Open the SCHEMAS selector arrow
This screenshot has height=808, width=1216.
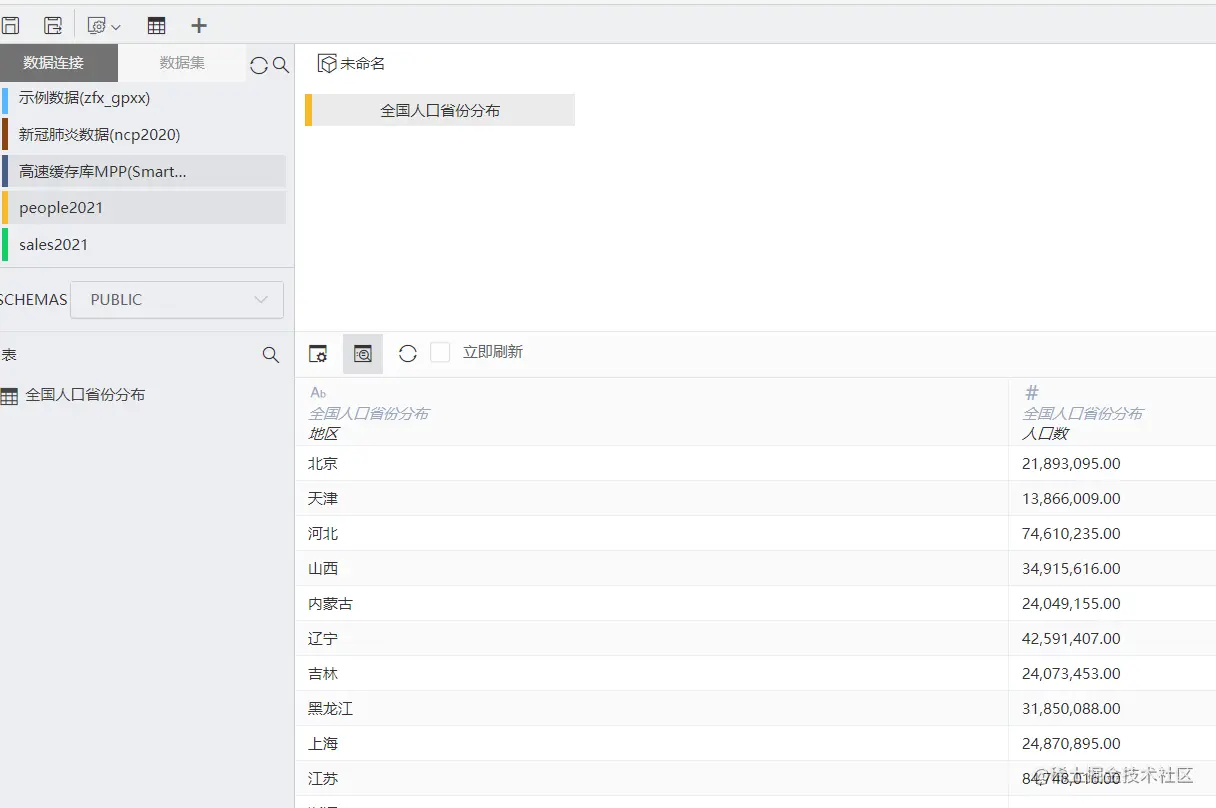coord(260,299)
